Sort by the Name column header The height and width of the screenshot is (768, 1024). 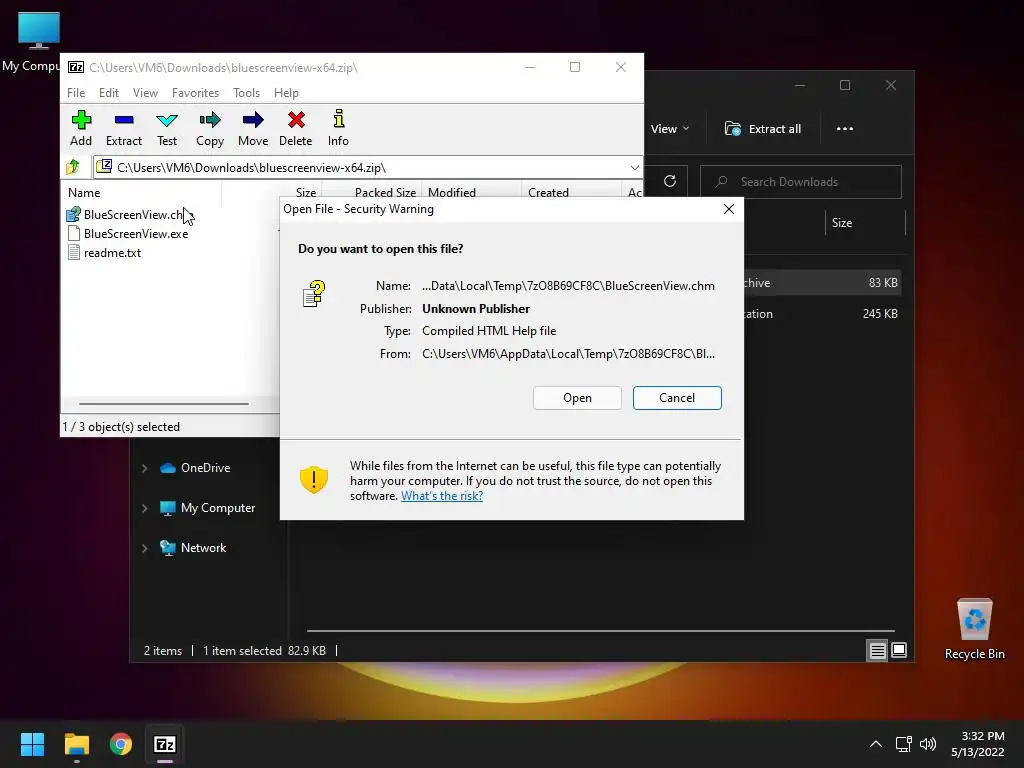[84, 193]
